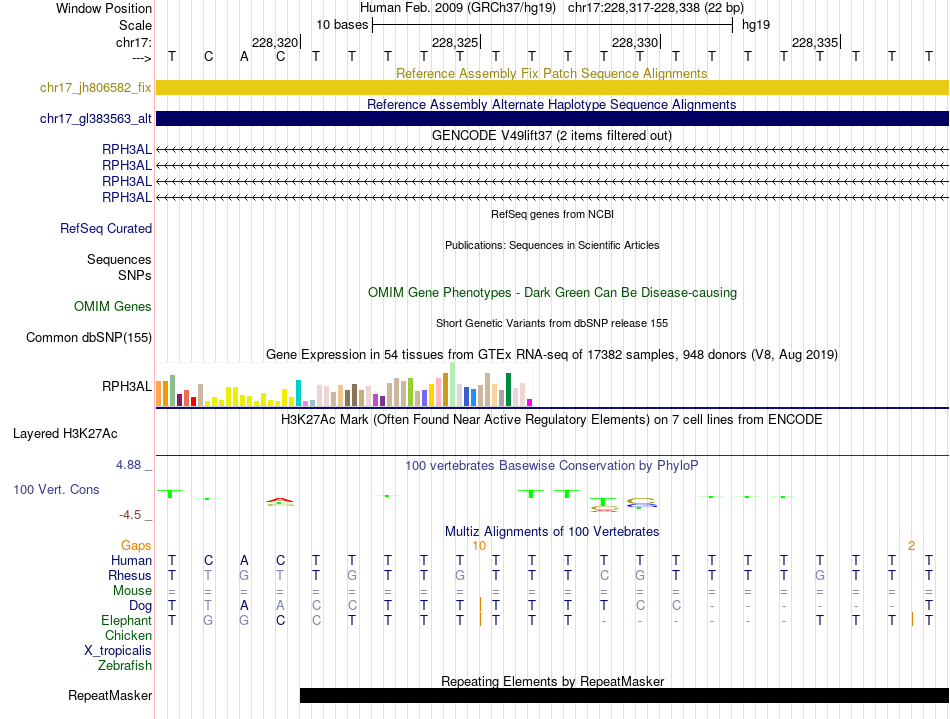Open the Reference Assembly Fix Patch Sequence Alignments title
This screenshot has height=719, width=950.
pyautogui.click(x=551, y=73)
